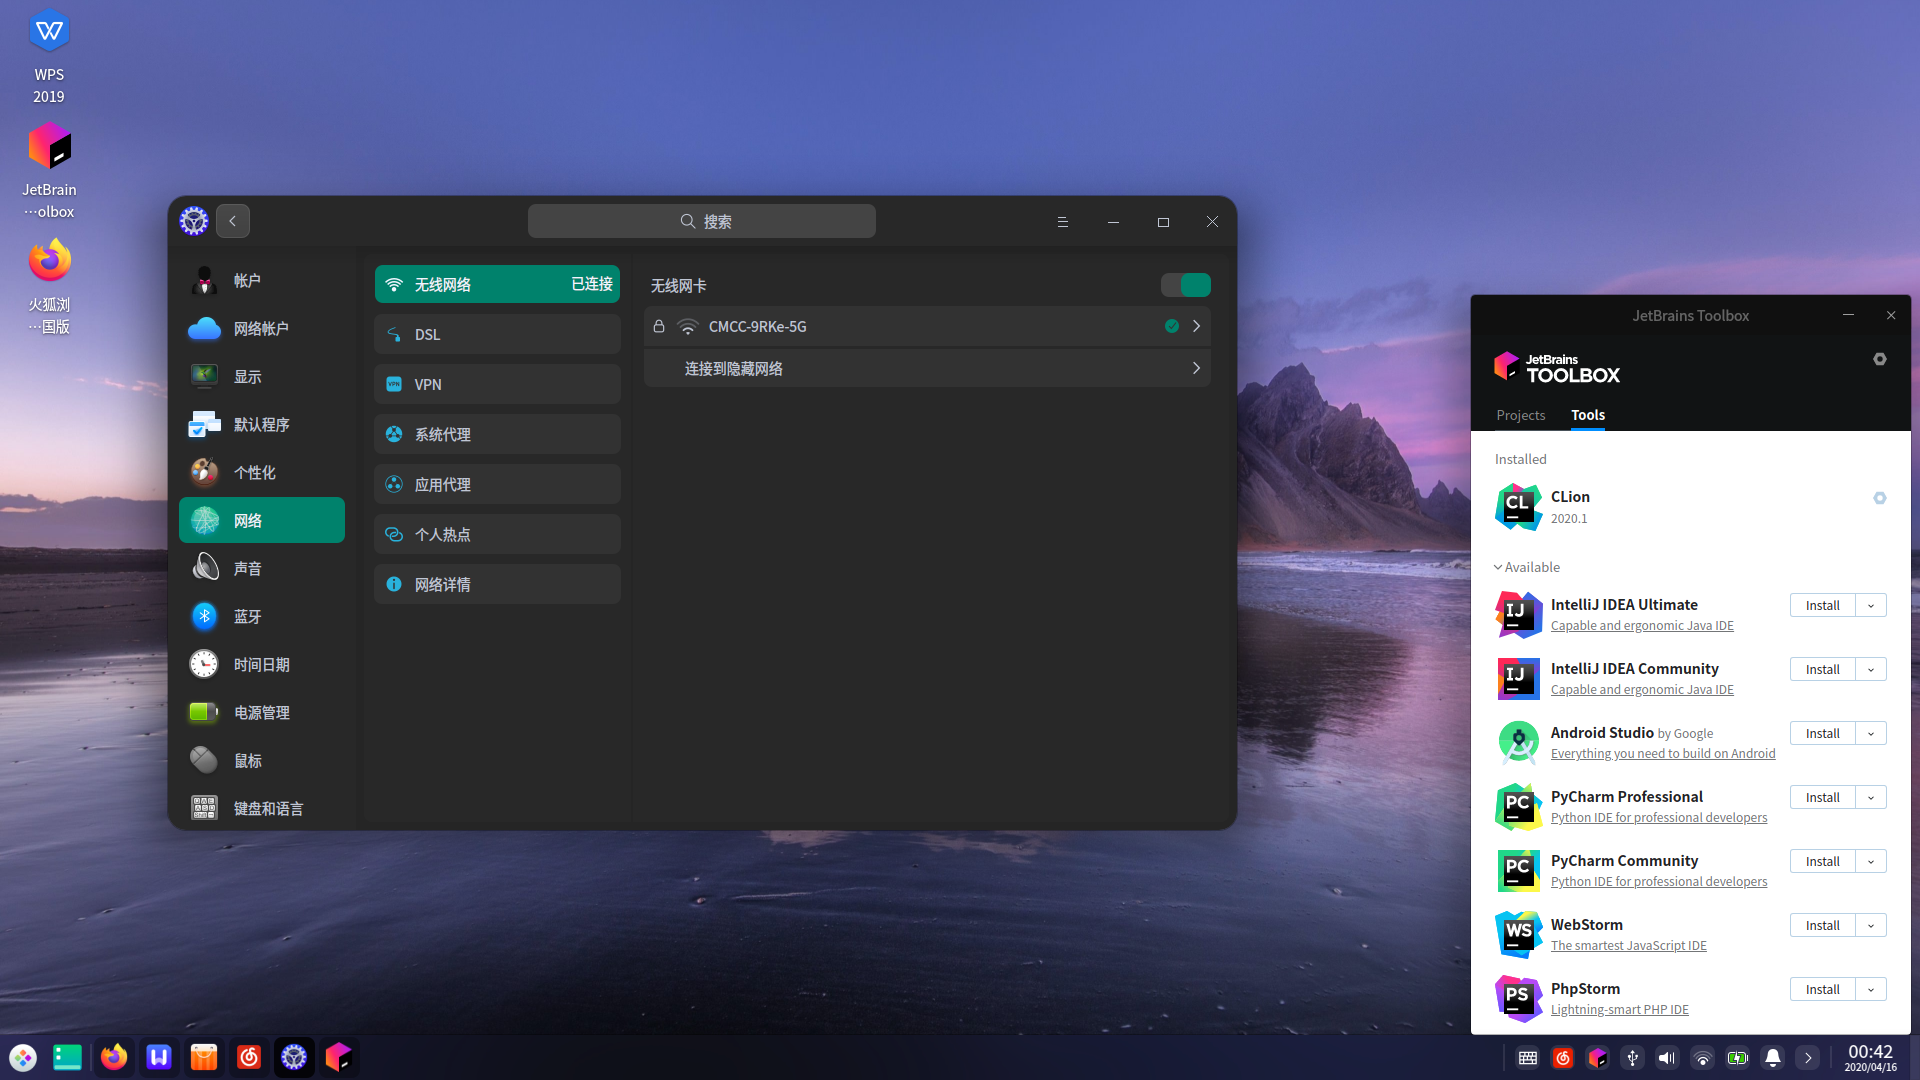The width and height of the screenshot is (1920, 1080).
Task: Toggle the 无线网卡 wireless adapter switch
Action: 1186,285
